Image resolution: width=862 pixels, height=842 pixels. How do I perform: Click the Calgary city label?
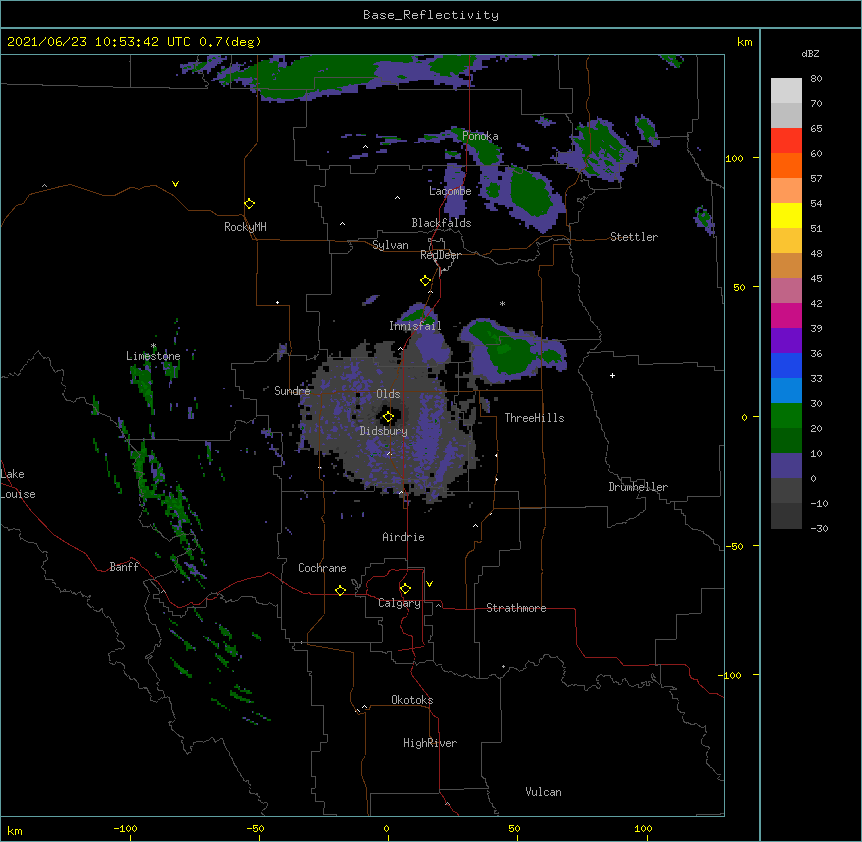pos(399,603)
